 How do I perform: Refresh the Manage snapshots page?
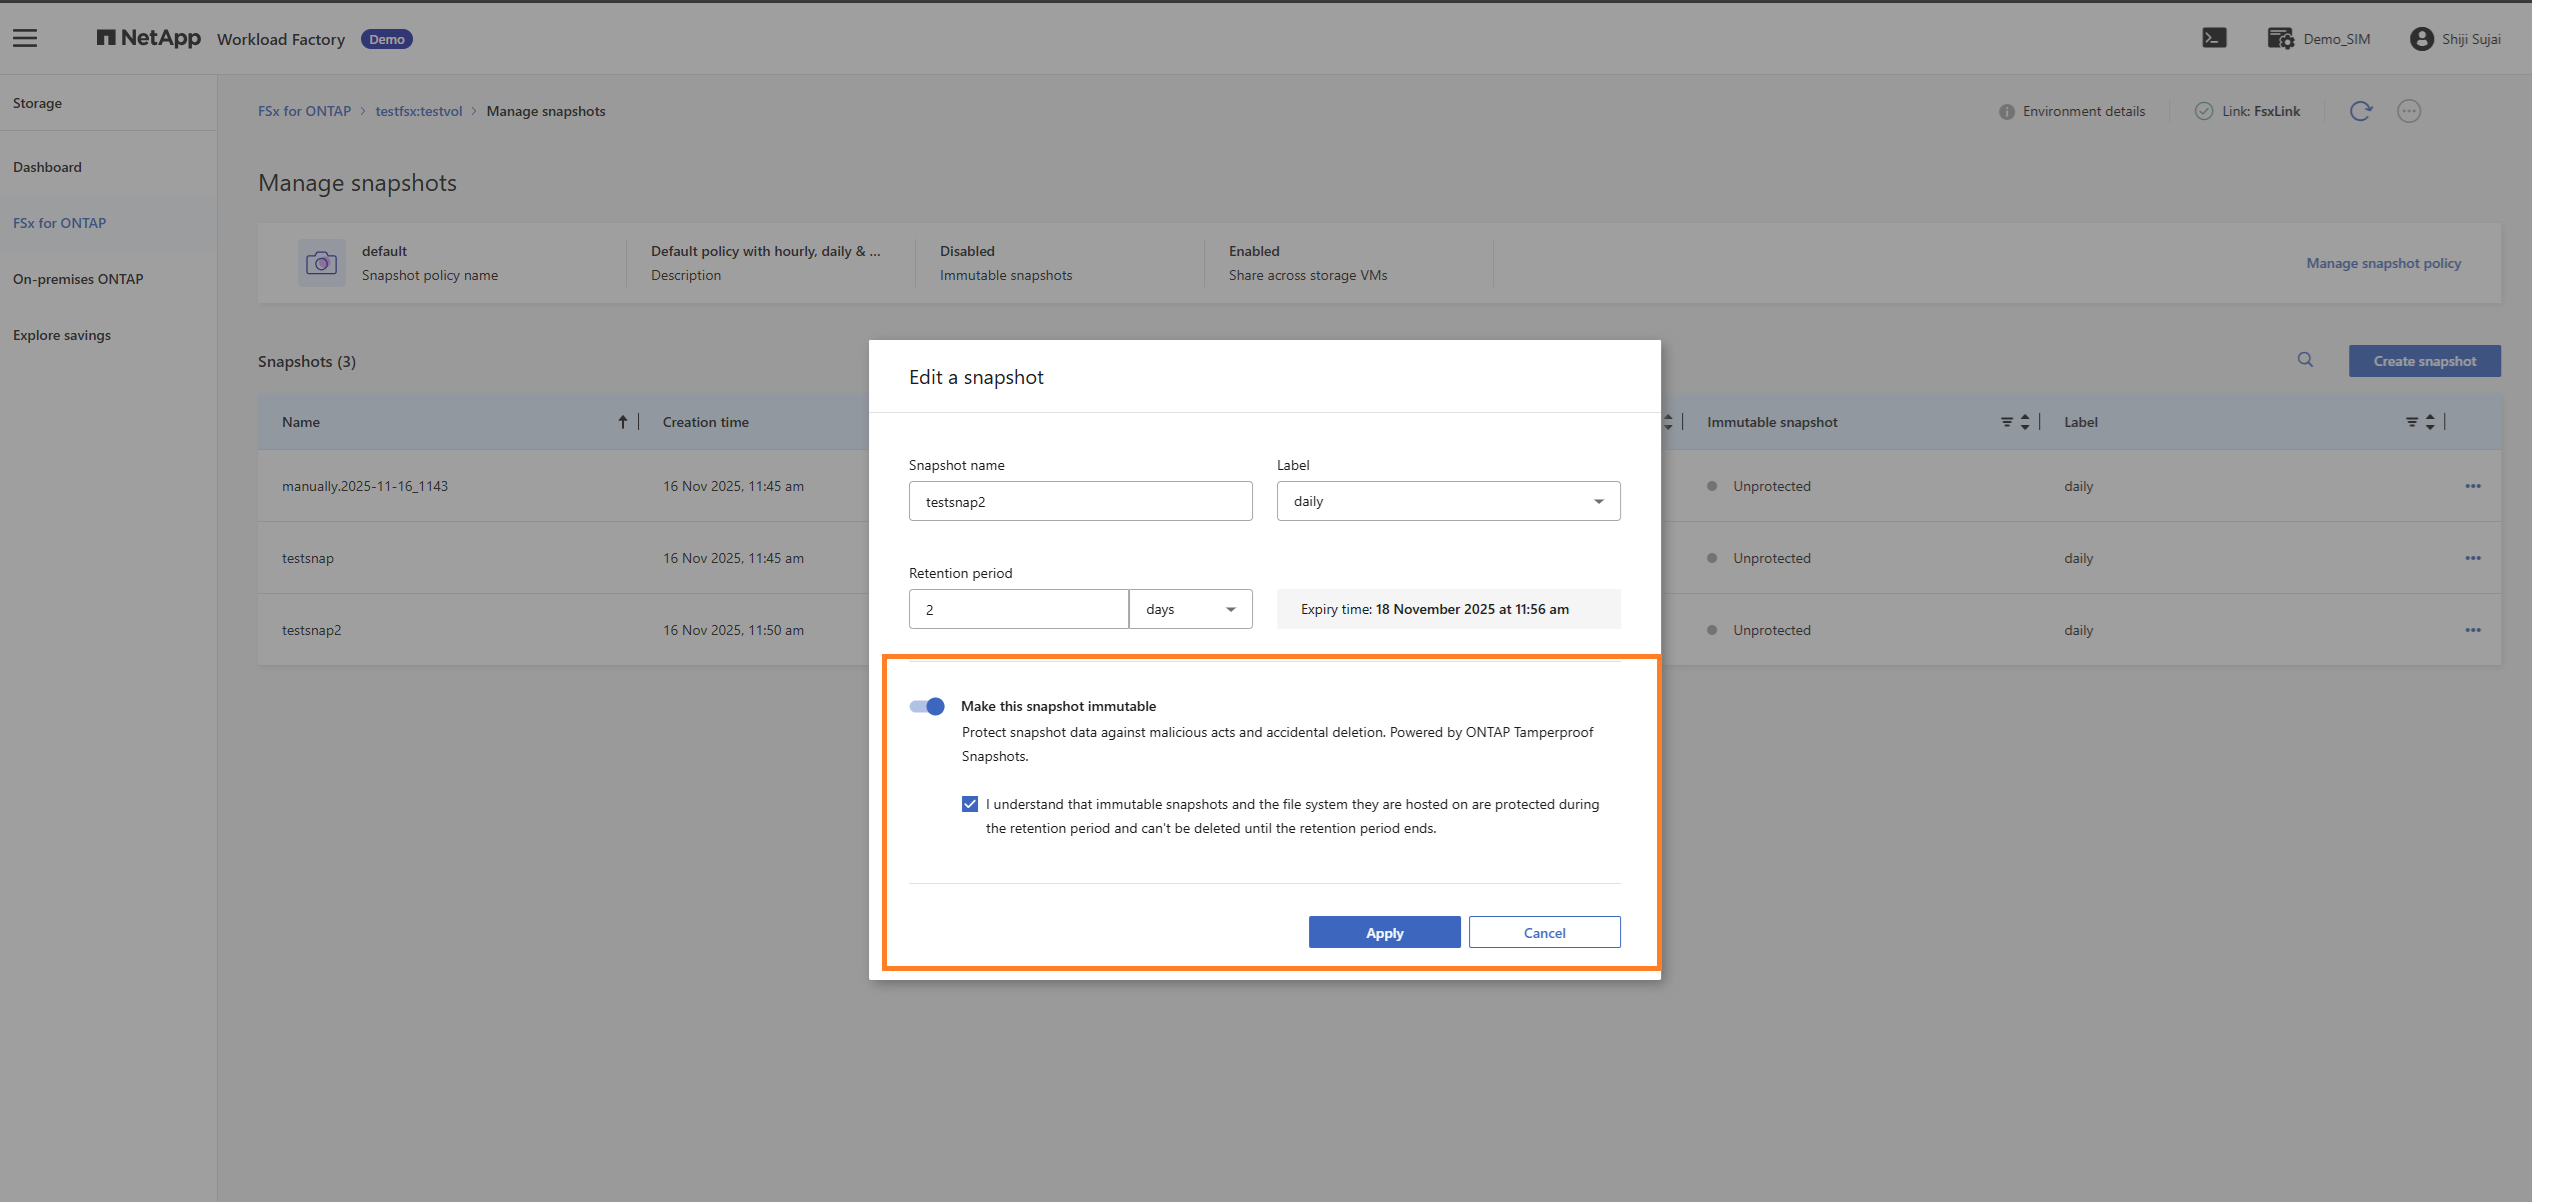tap(2360, 111)
